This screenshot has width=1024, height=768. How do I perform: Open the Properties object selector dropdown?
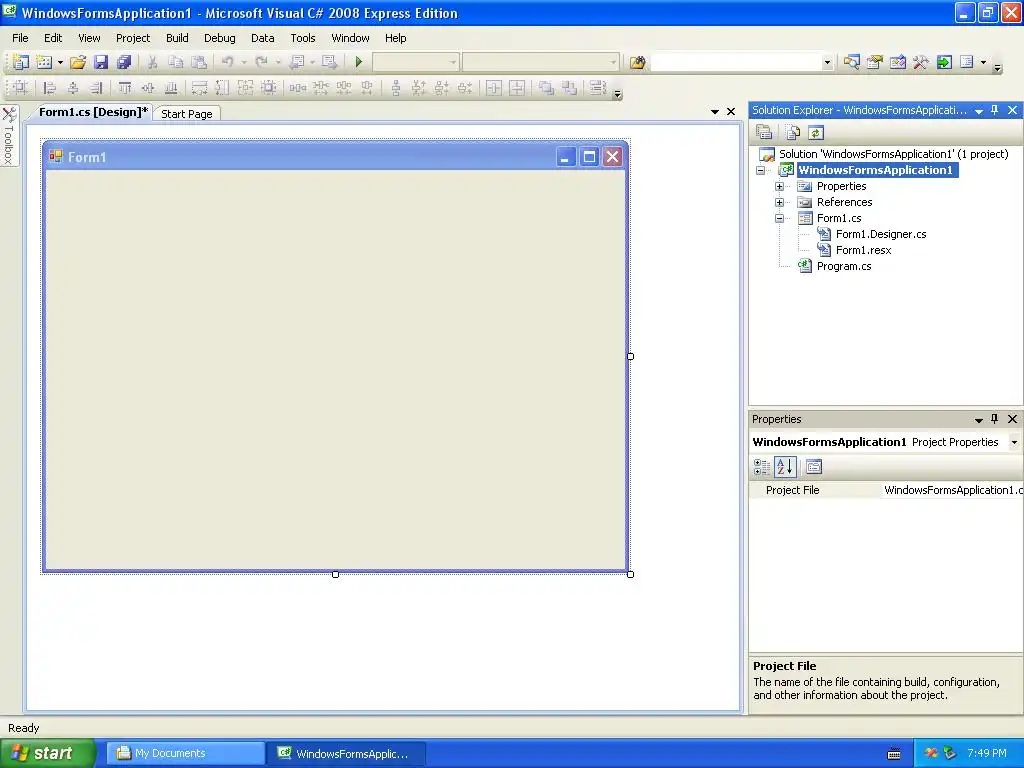click(x=1014, y=442)
